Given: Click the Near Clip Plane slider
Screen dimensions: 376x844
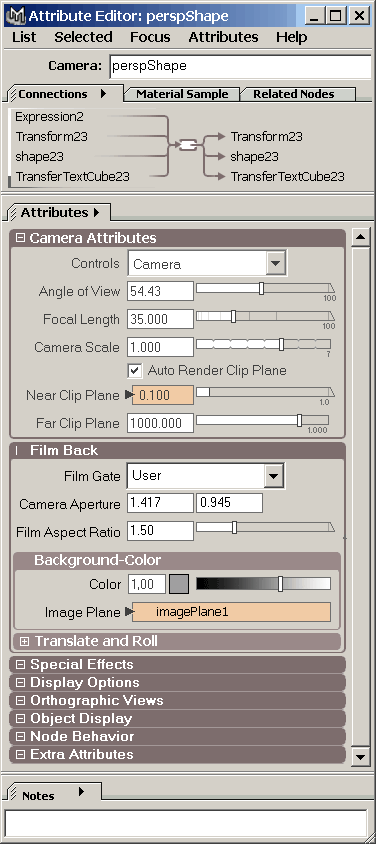Looking at the screenshot, I should (264, 393).
